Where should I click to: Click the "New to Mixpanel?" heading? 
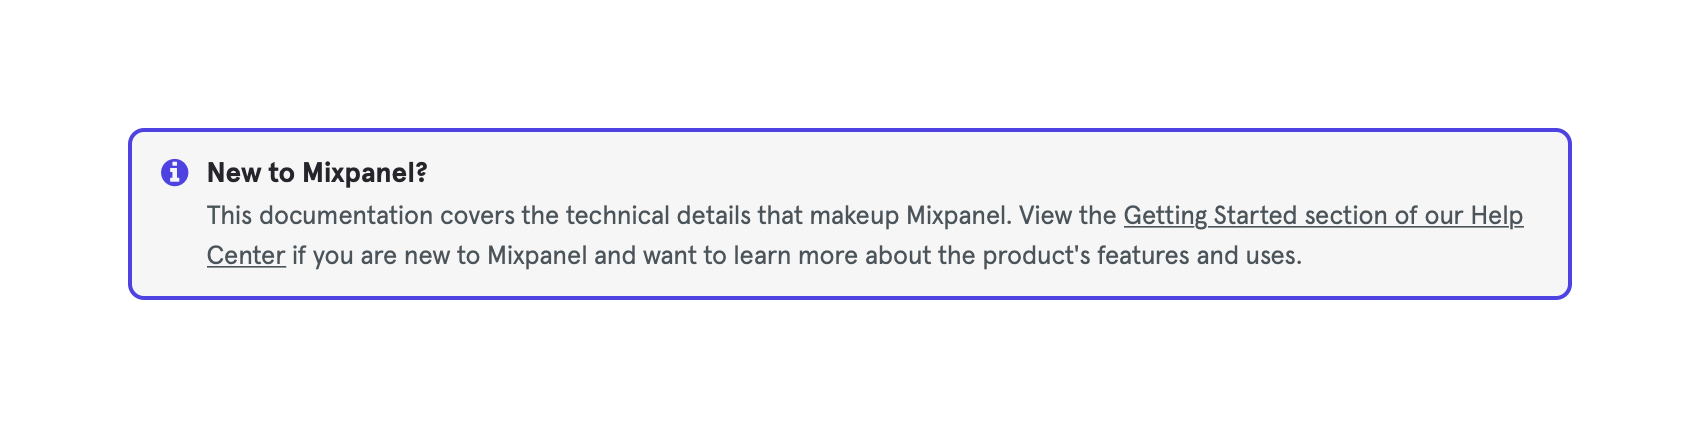(317, 173)
